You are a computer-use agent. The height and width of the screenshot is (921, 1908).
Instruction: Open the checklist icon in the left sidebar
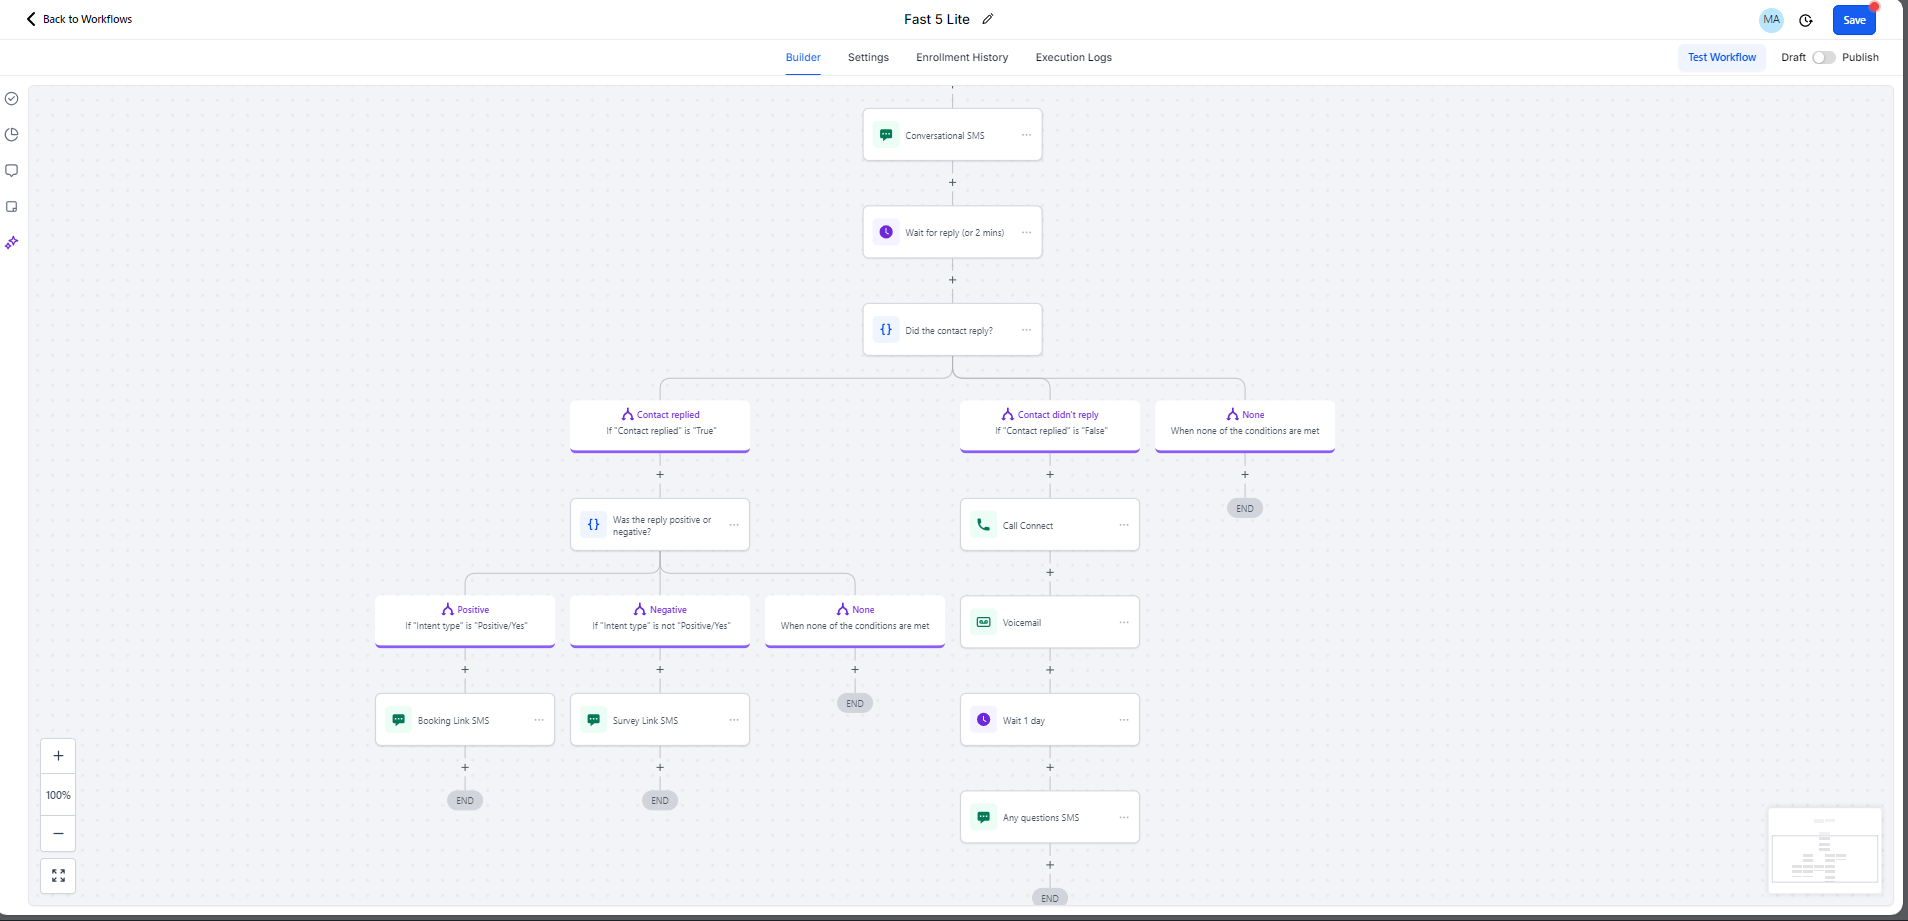click(x=12, y=99)
